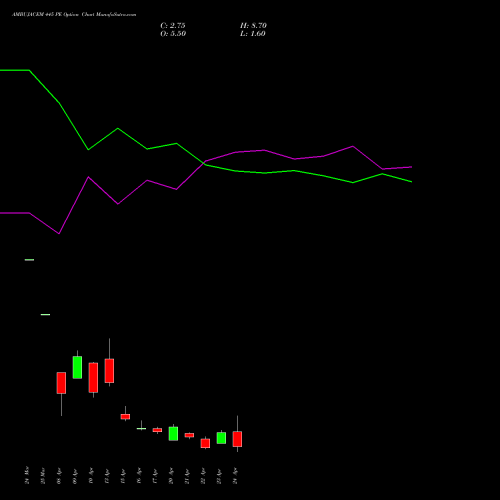Click the red candlestick above 24 Apr
Image resolution: width=500 pixels, height=500 pixels.
point(237,439)
